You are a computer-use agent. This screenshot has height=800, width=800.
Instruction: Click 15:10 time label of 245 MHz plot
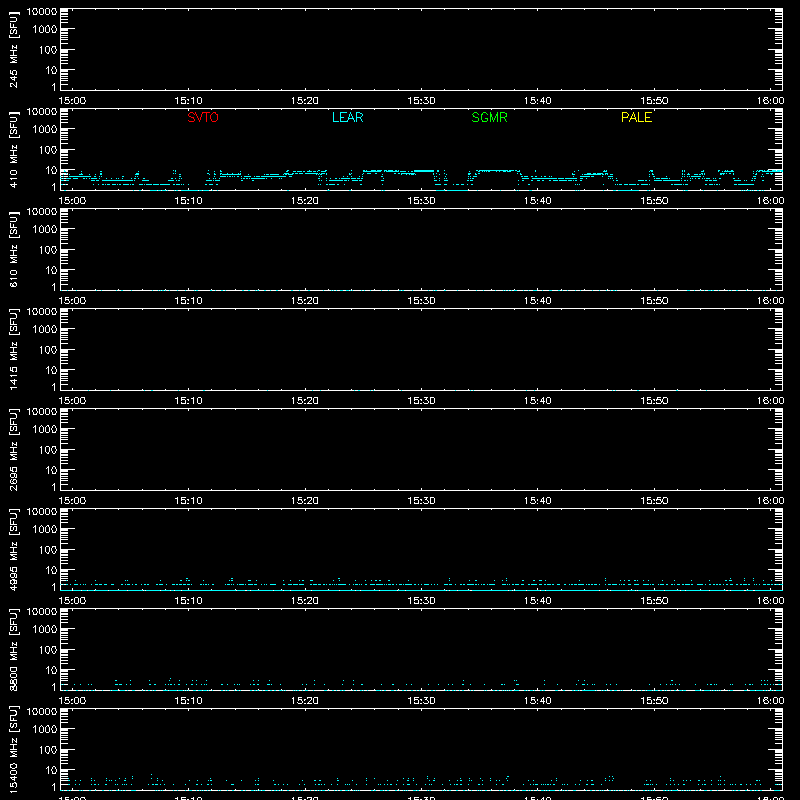pos(188,101)
